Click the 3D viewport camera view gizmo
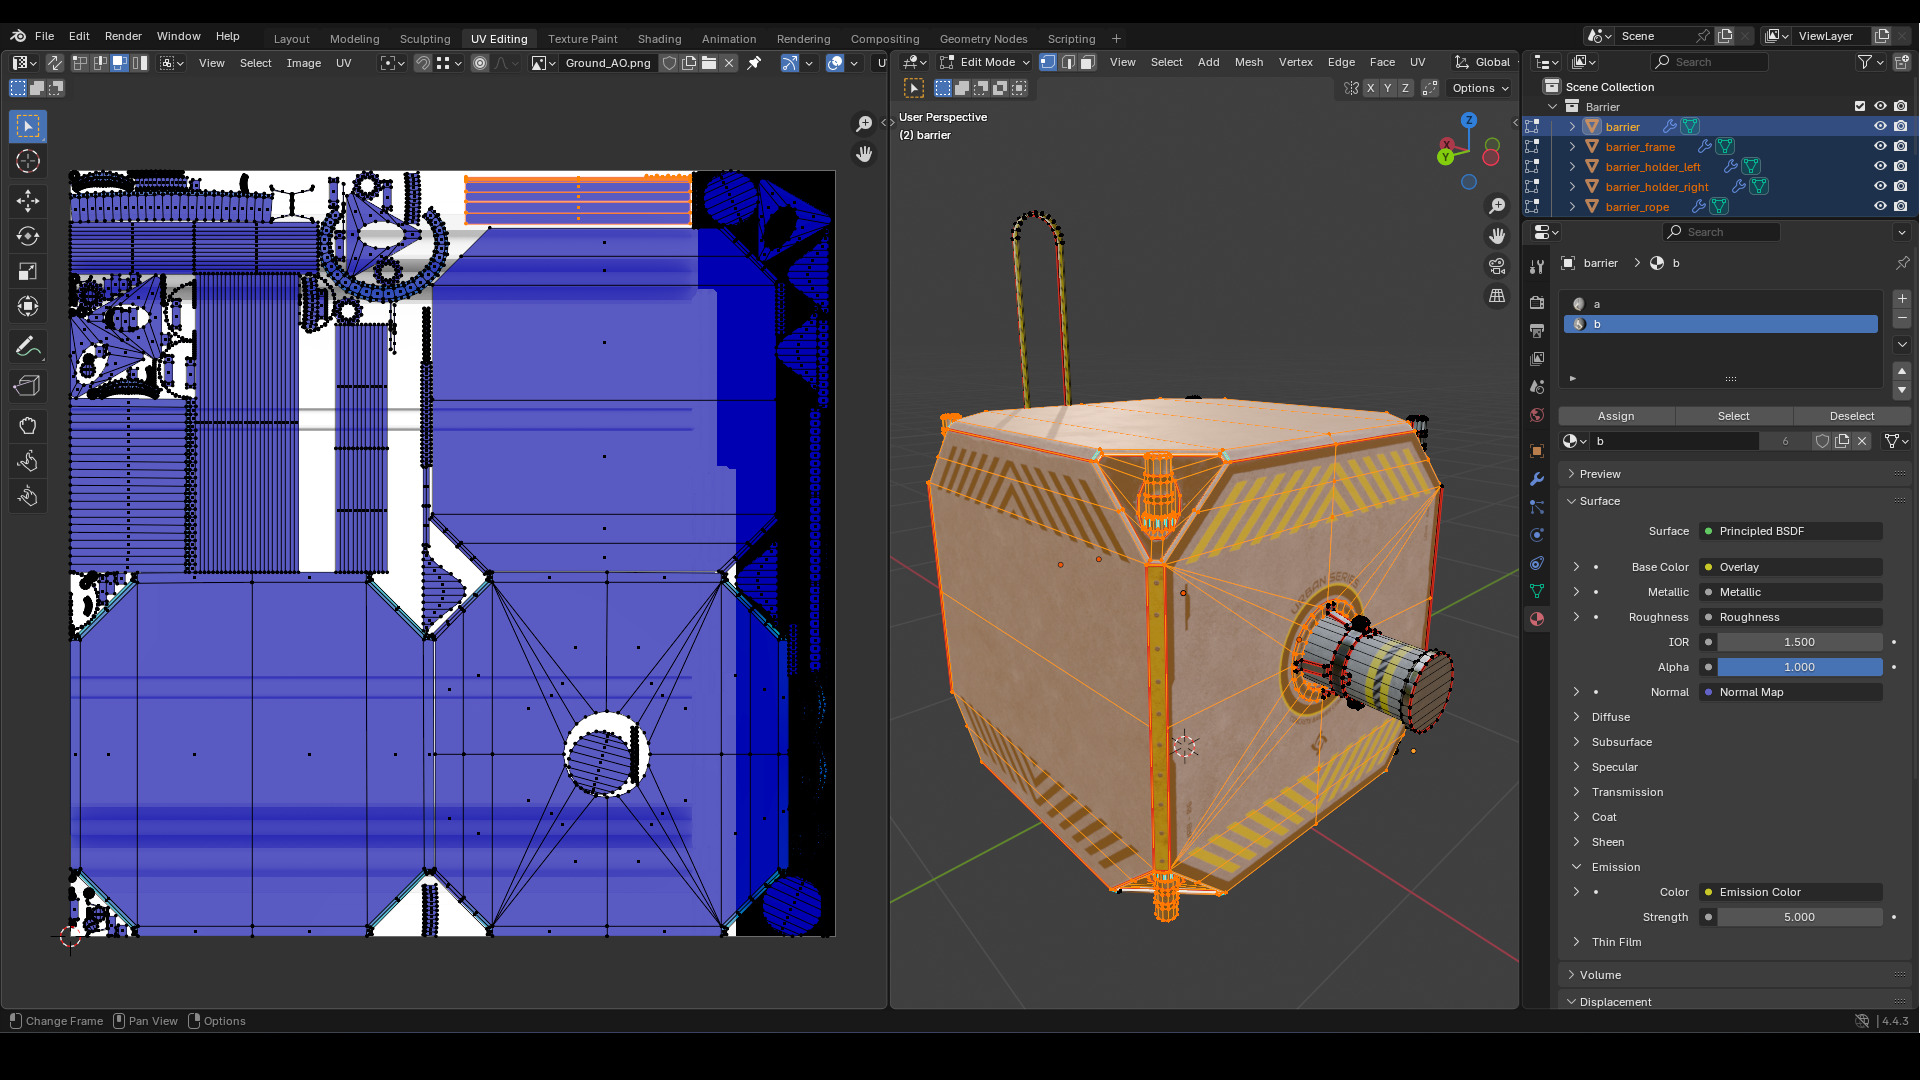This screenshot has height=1080, width=1920. click(x=1497, y=266)
